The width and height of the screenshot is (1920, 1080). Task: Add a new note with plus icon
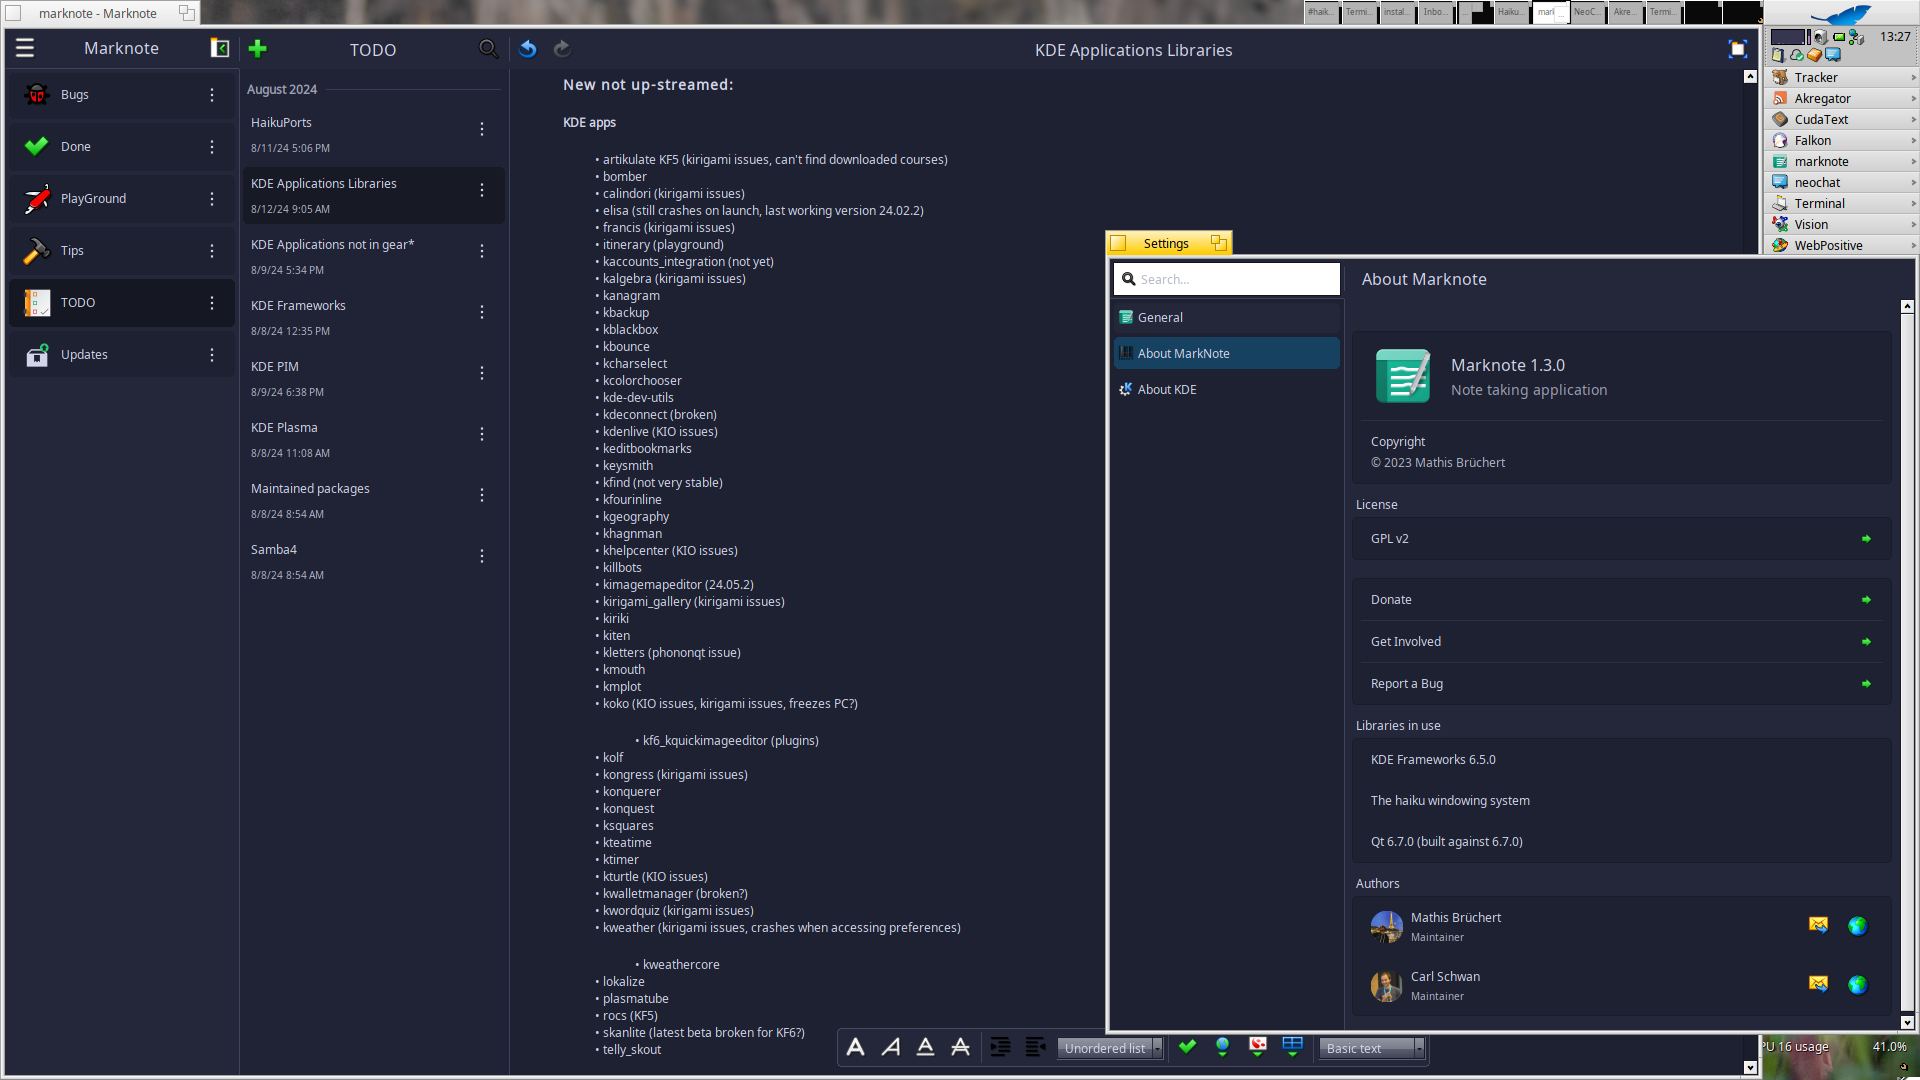point(258,48)
